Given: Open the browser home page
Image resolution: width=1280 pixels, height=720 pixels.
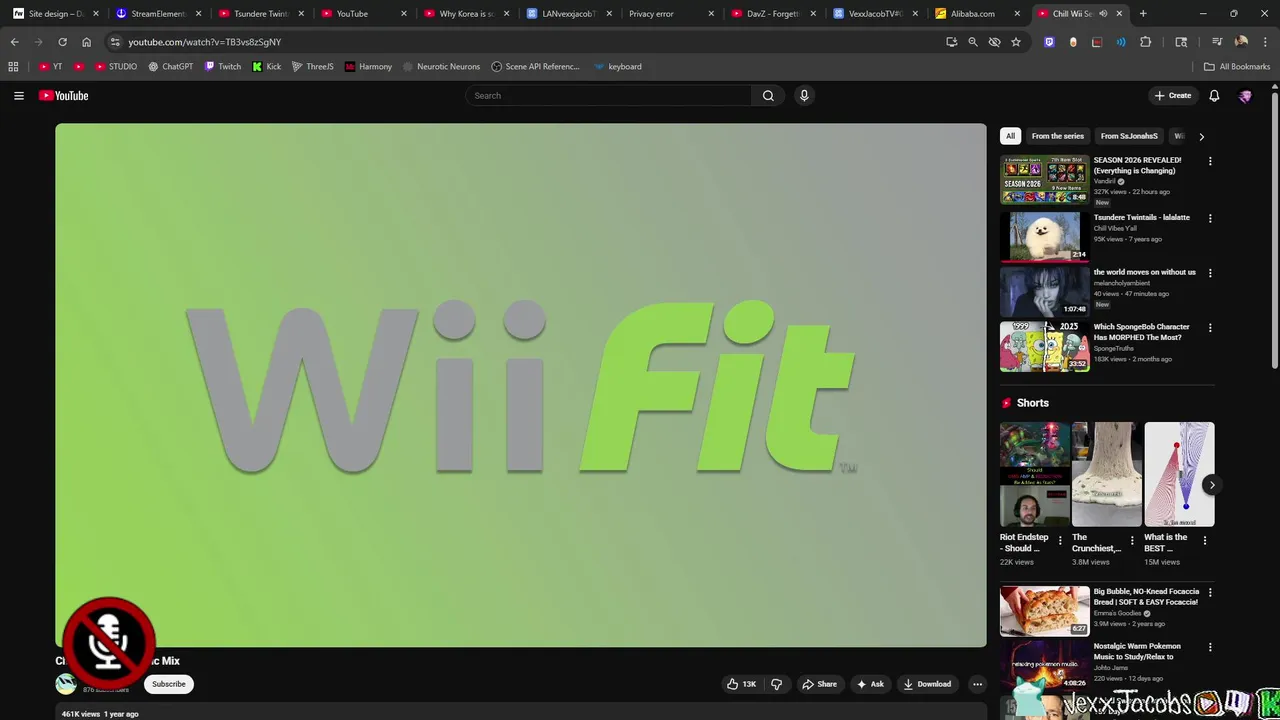Looking at the screenshot, I should (86, 42).
